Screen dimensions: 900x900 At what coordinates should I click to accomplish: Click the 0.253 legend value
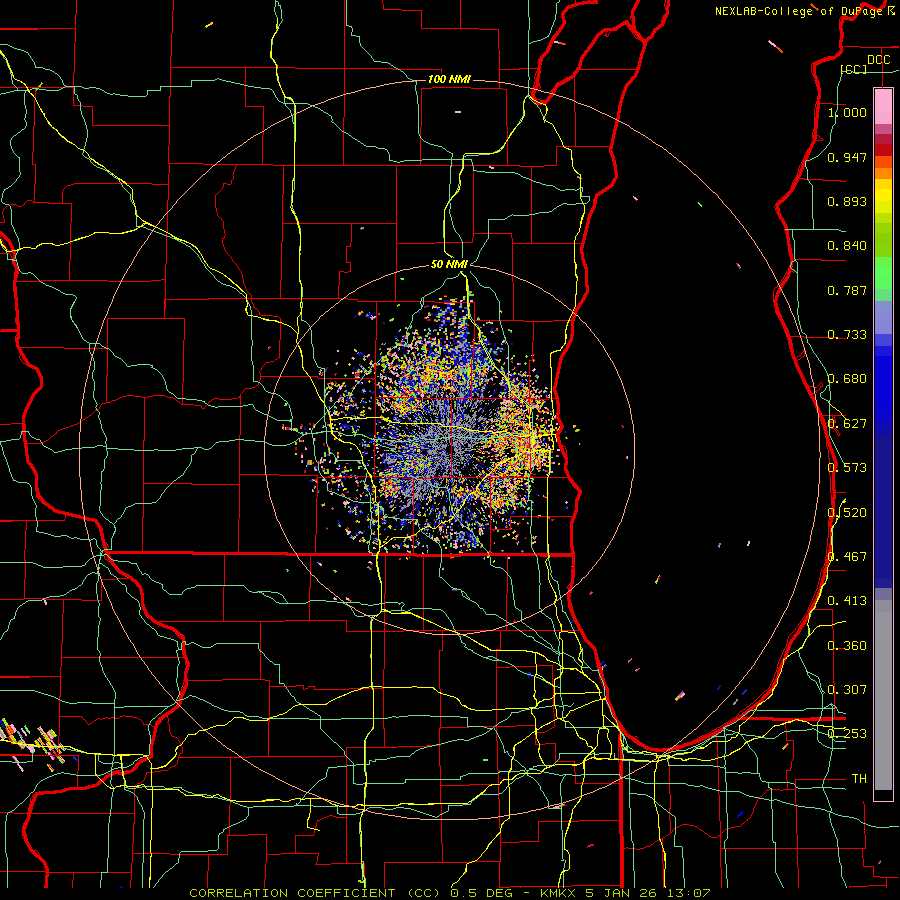click(847, 734)
